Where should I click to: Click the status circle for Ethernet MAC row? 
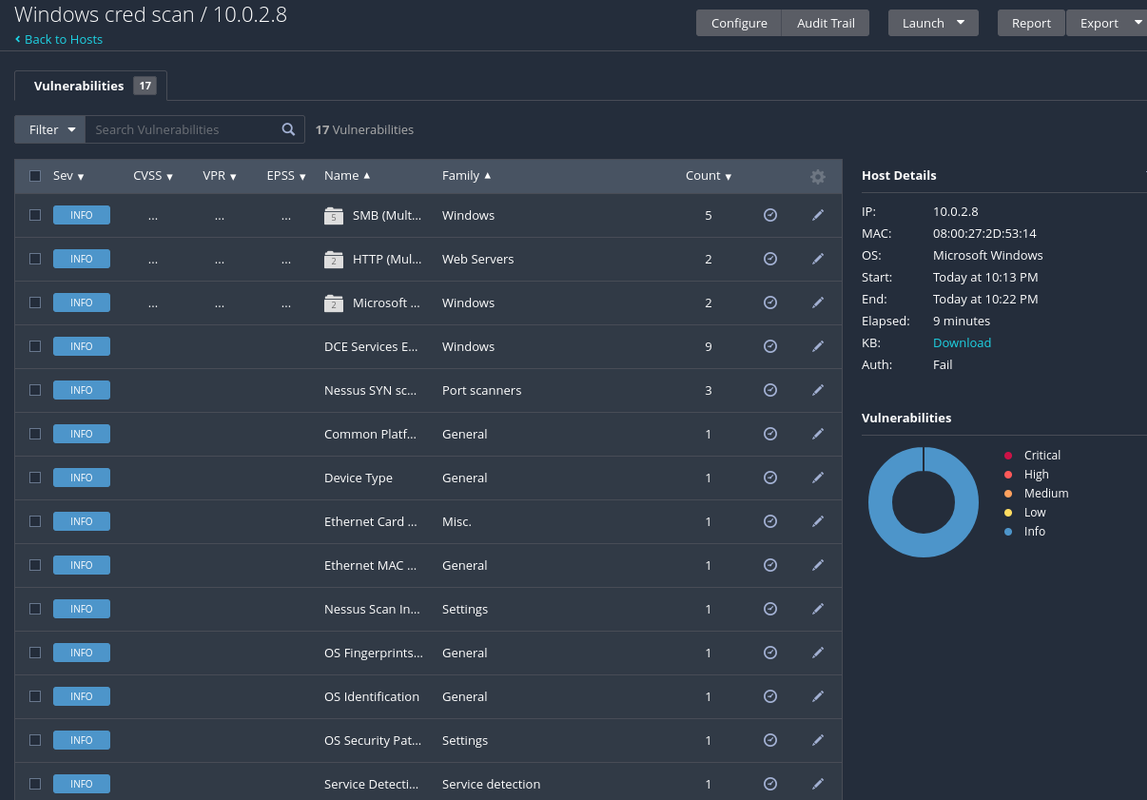click(770, 565)
